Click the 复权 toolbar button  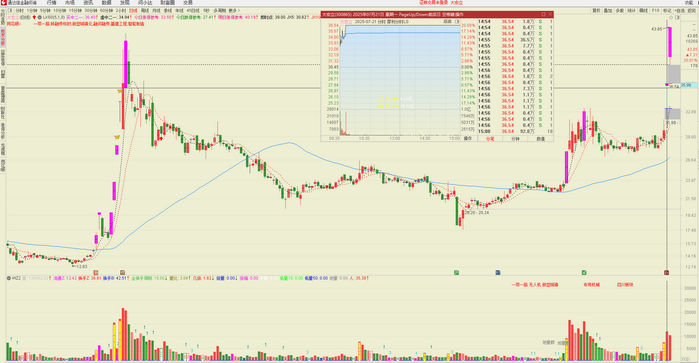[596, 11]
